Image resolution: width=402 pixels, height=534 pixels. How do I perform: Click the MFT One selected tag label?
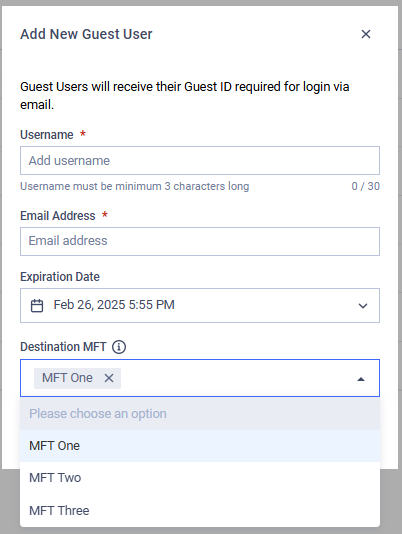tap(67, 378)
